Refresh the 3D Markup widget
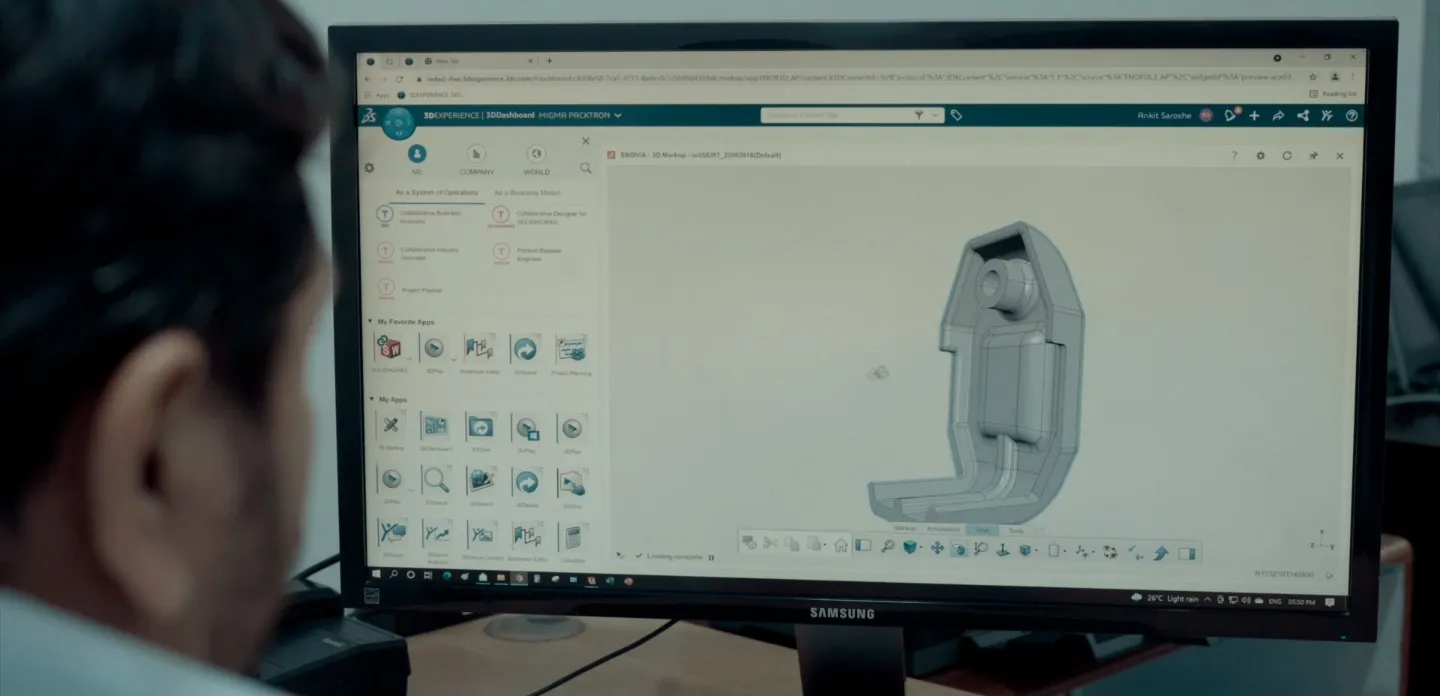This screenshot has height=696, width=1440. tap(1287, 156)
